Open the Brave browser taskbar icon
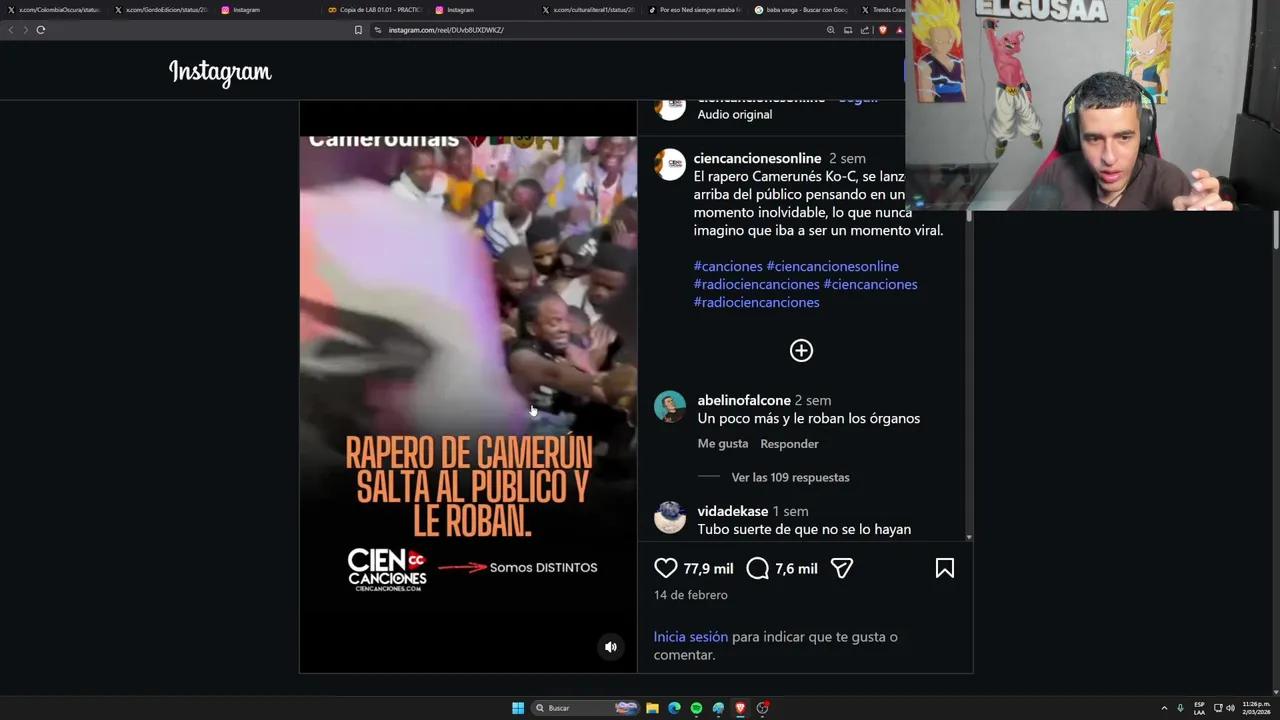Screen dimensions: 1280x720 point(740,708)
